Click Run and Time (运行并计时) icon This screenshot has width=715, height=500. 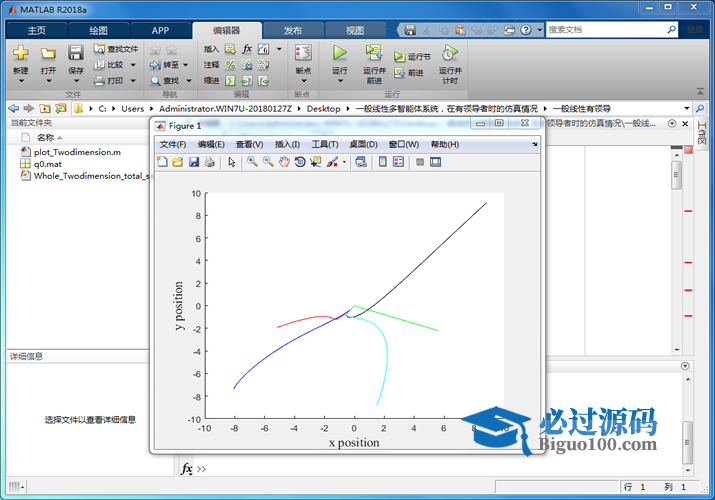point(450,53)
